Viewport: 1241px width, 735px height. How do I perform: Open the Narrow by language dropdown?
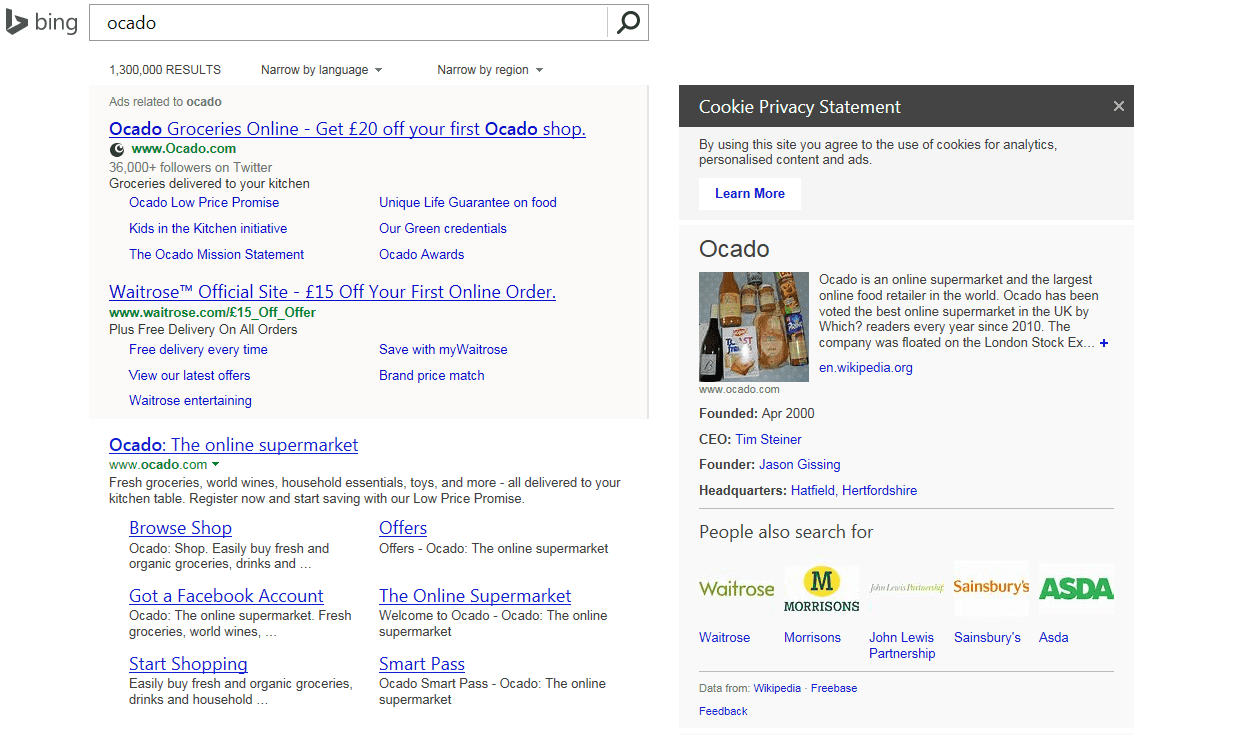tap(321, 70)
